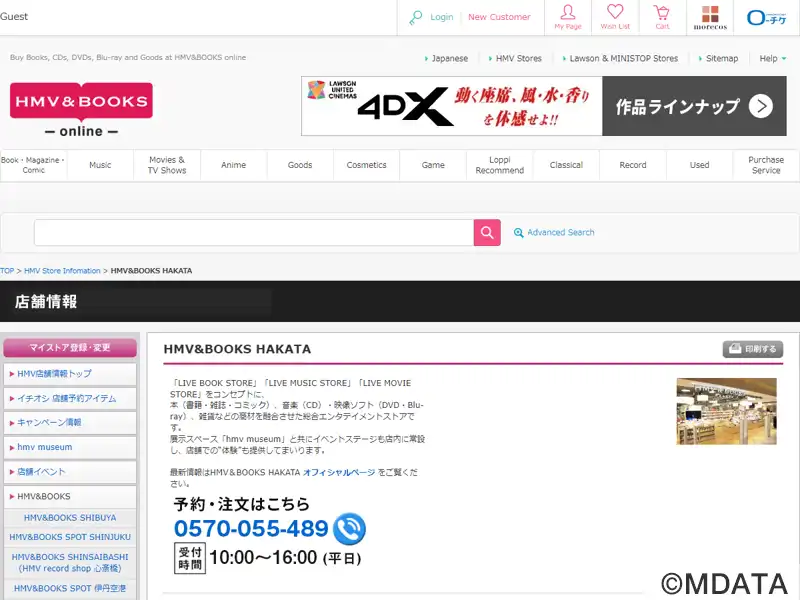Open the shopping Cart icon
The width and height of the screenshot is (800, 600).
pos(662,12)
